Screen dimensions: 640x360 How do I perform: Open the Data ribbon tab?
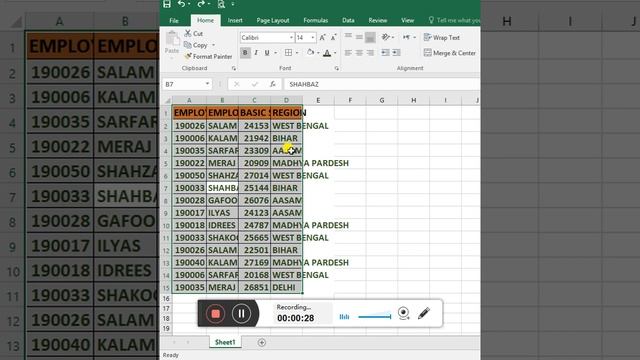point(348,20)
